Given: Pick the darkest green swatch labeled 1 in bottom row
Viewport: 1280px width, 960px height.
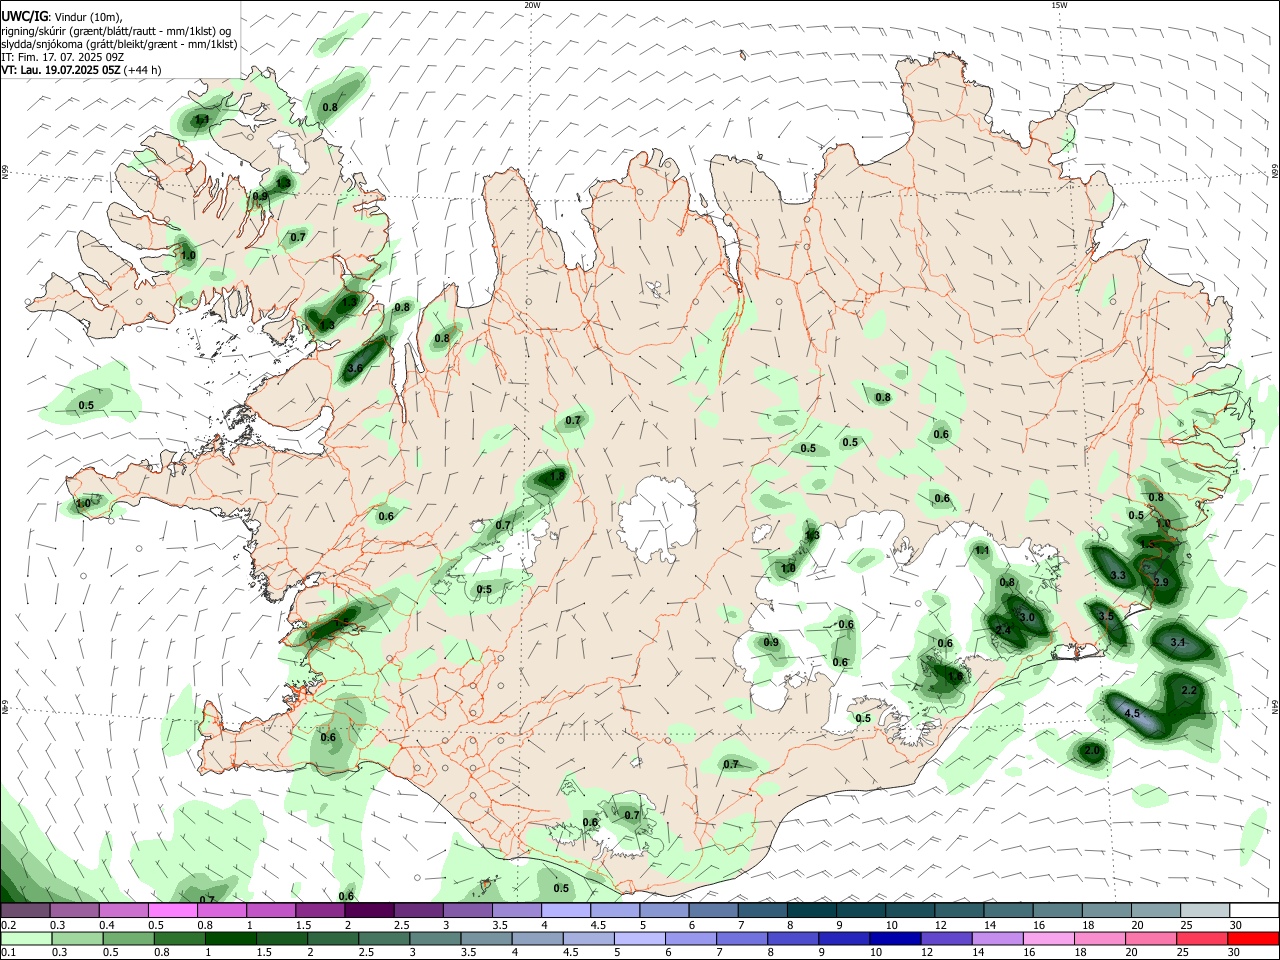Looking at the screenshot, I should point(230,938).
